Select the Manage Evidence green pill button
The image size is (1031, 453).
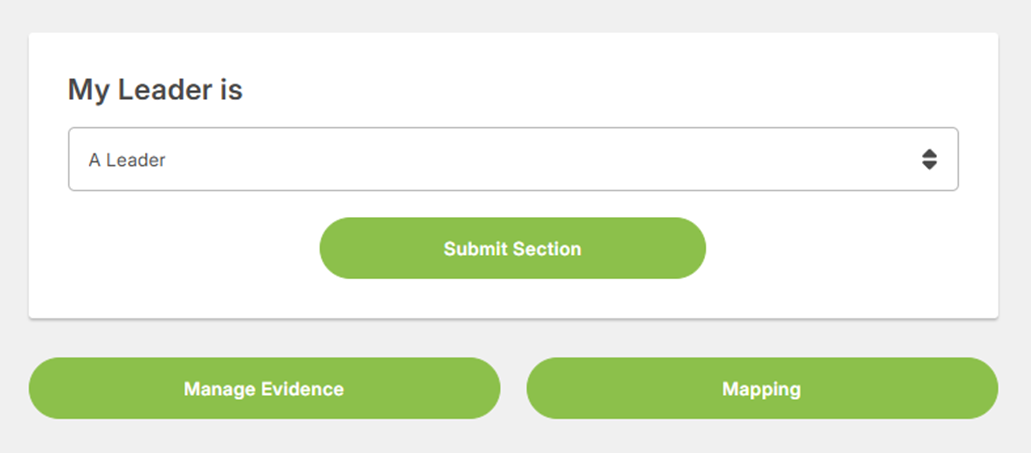(264, 388)
